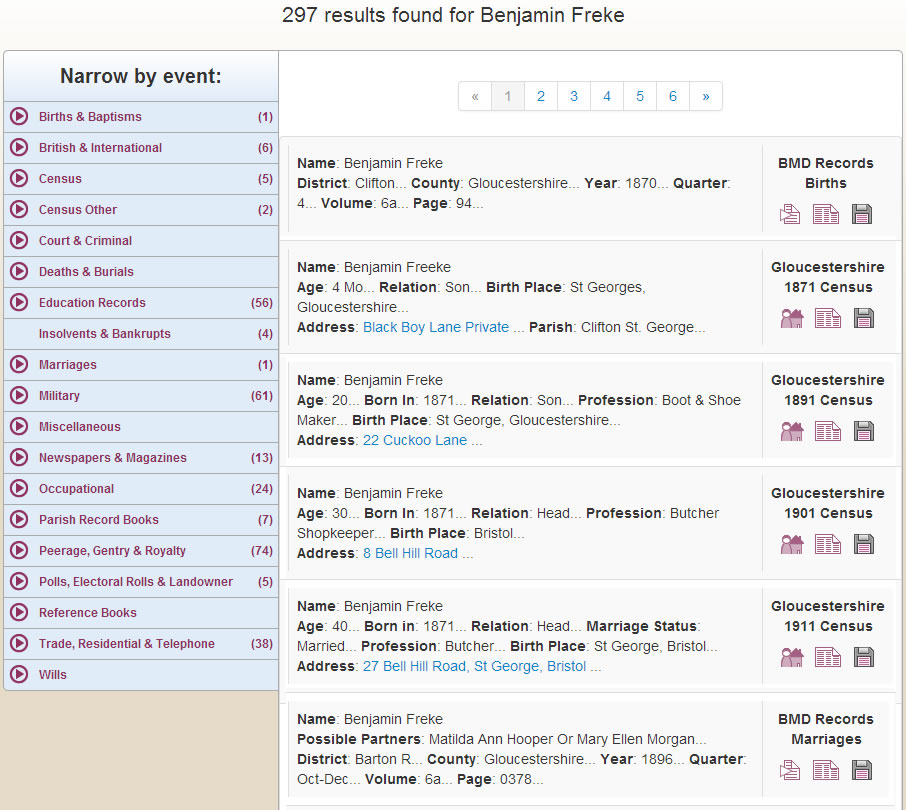906x810 pixels.
Task: Open original page image for 1870 BMD Births record
Action: click(826, 214)
